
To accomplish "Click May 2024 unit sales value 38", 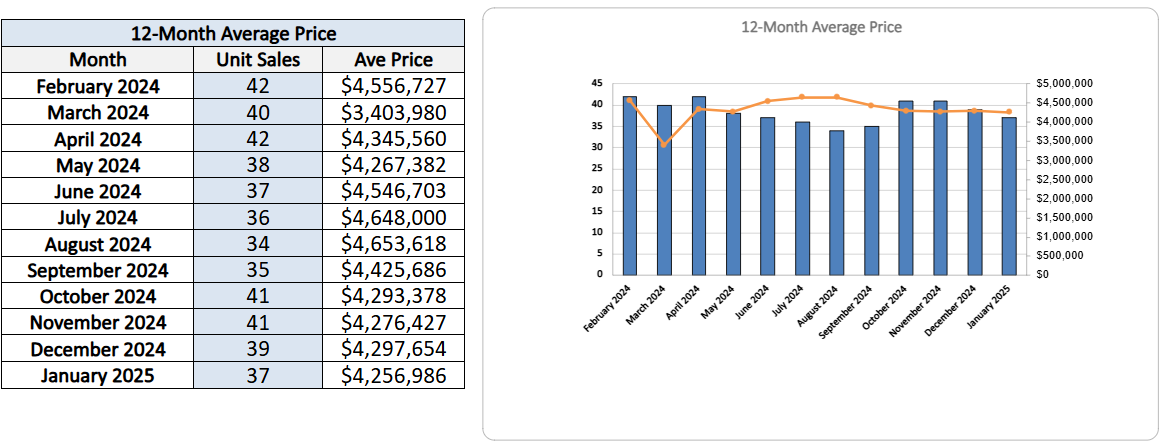I will click(258, 165).
